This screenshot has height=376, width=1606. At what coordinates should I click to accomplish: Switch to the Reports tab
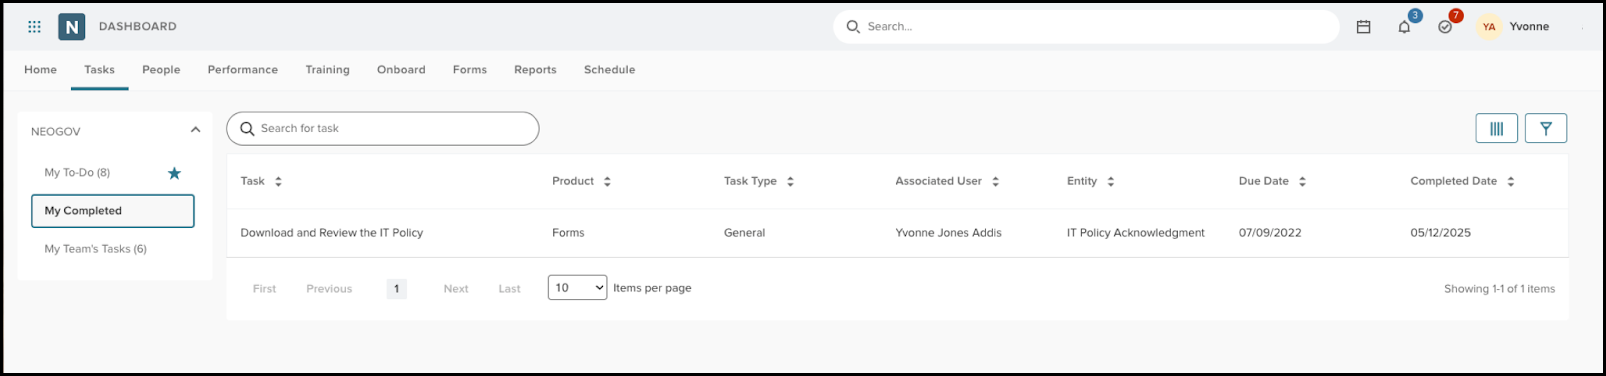pyautogui.click(x=535, y=70)
